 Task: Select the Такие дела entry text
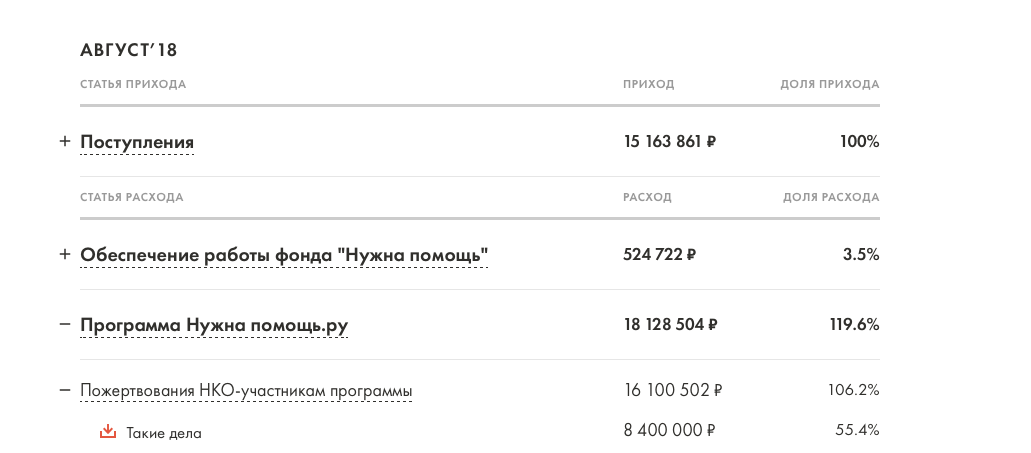click(164, 433)
